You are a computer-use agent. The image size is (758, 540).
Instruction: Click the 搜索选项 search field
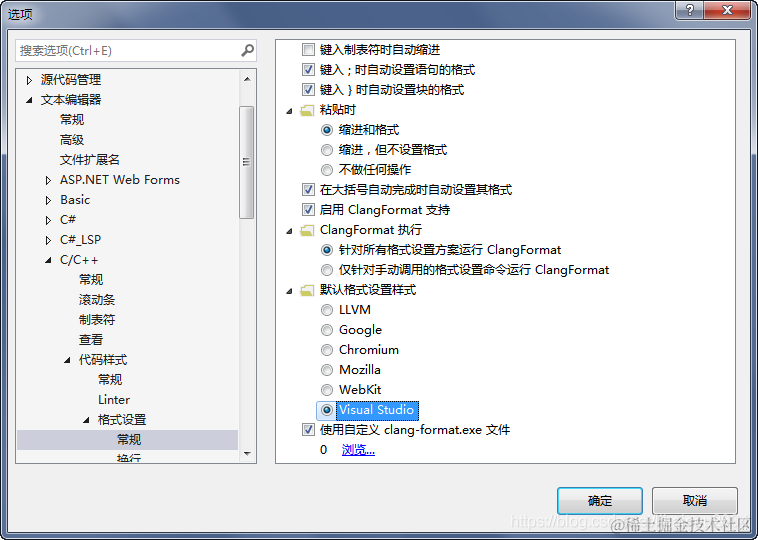(x=128, y=50)
